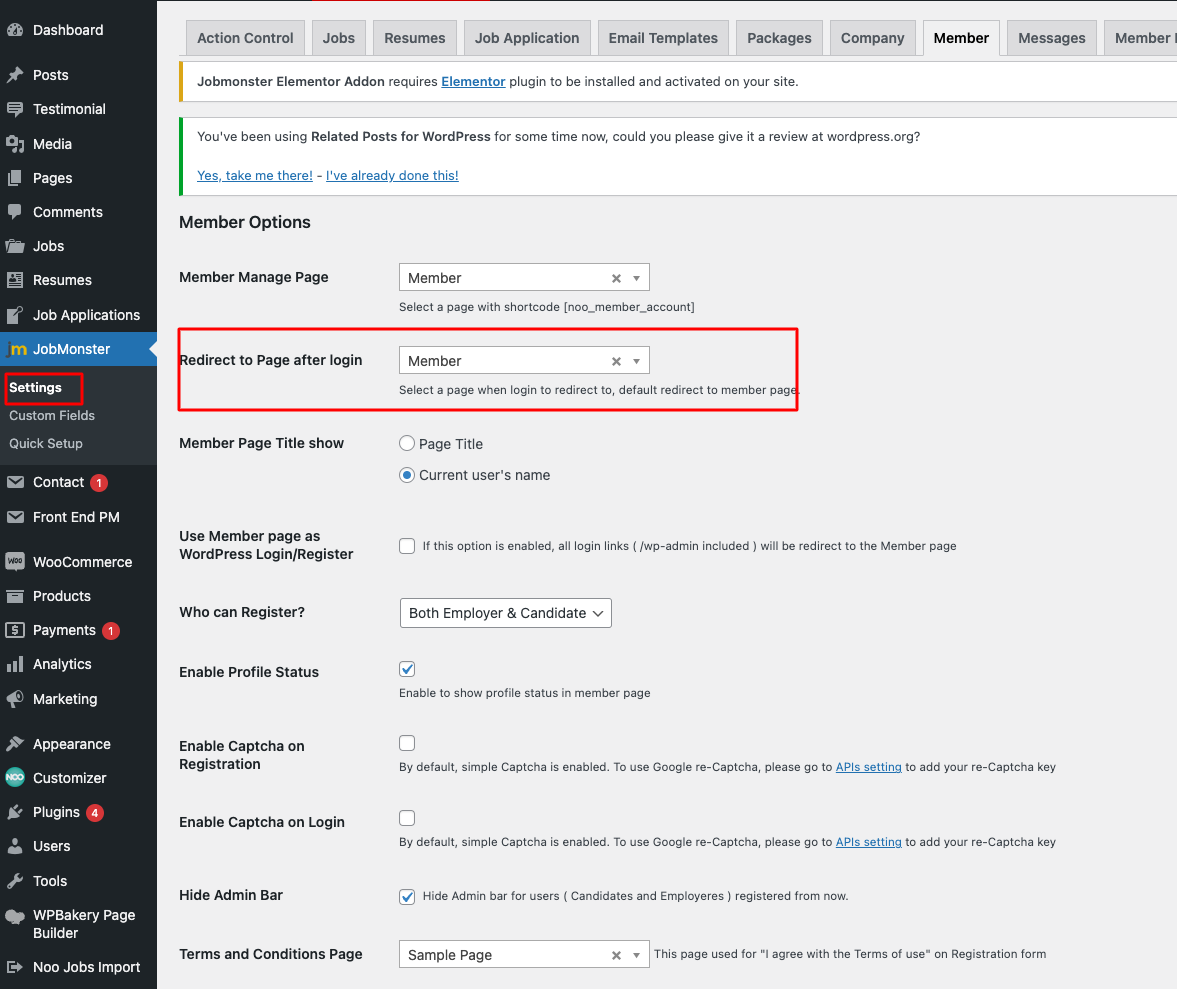Open Terms and Conditions Page dropdown
This screenshot has width=1177, height=989.
524,954
